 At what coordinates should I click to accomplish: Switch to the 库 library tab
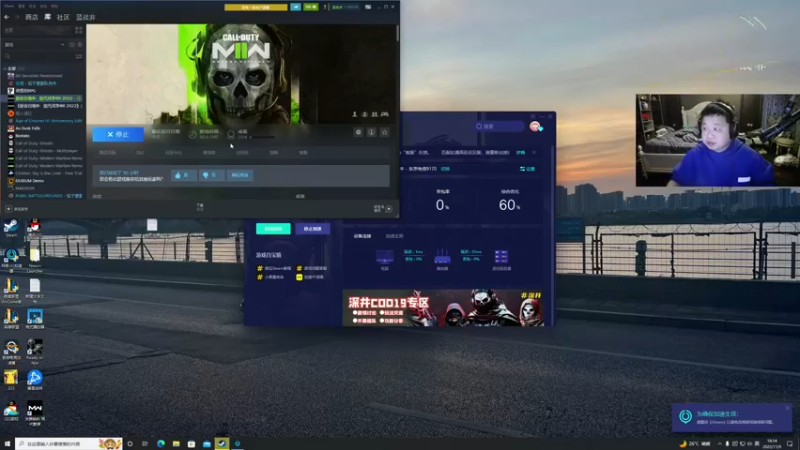coord(47,17)
